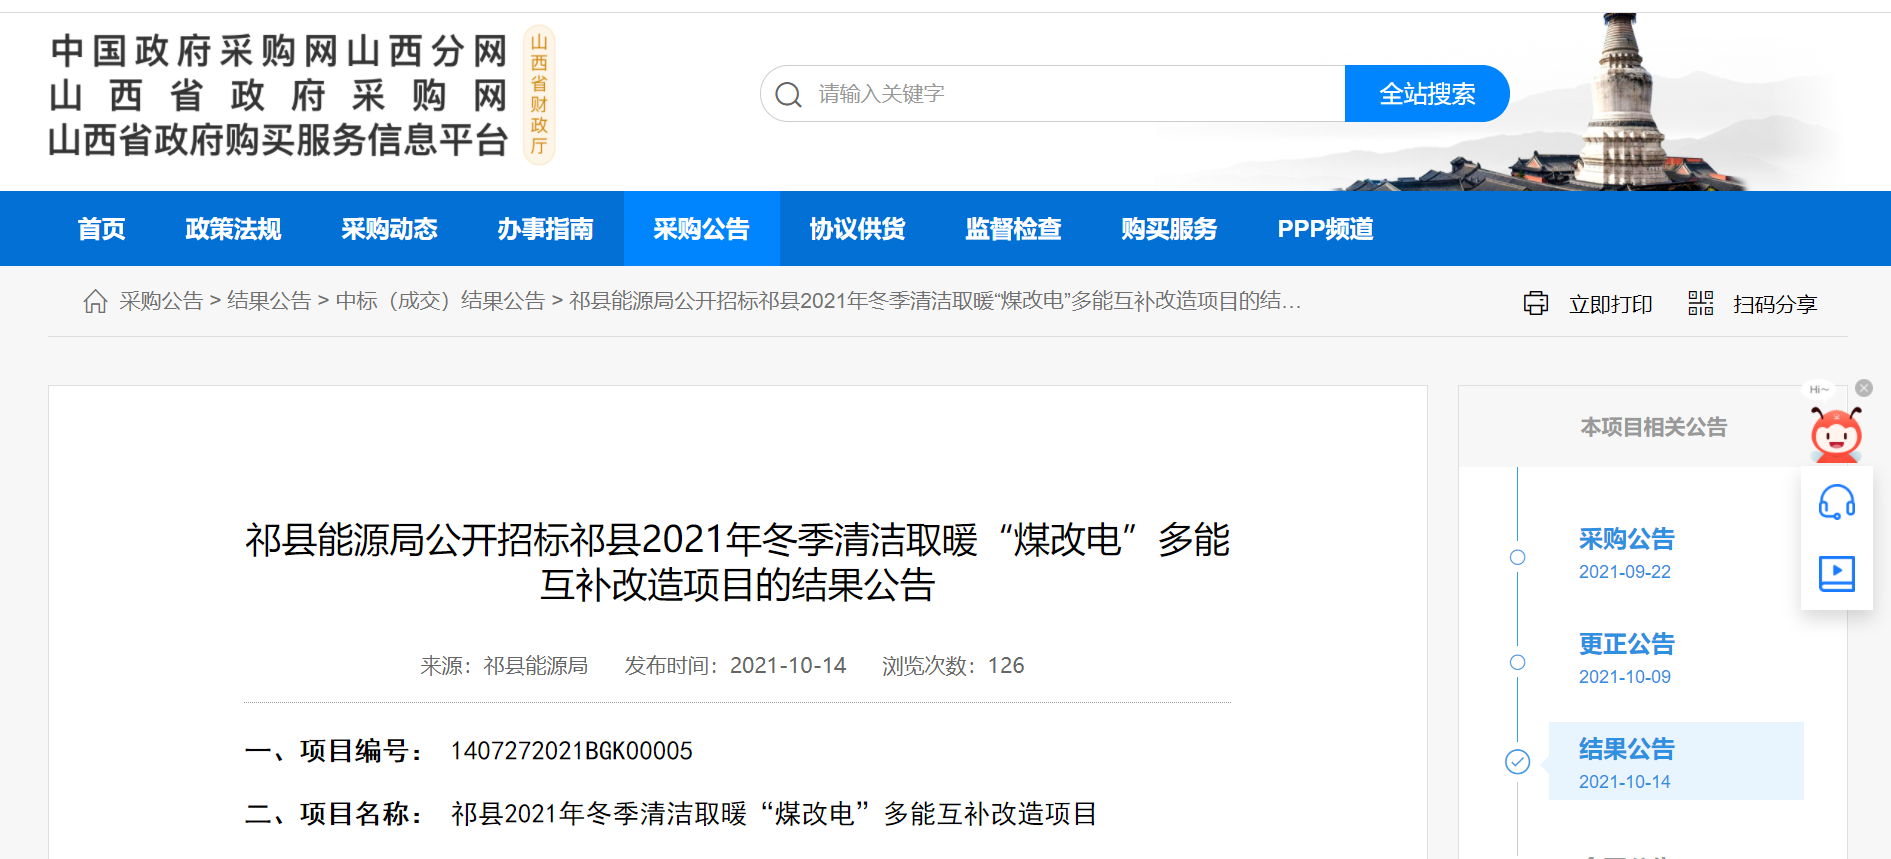This screenshot has width=1891, height=859.
Task: Click the printer icon for printing
Action: click(1535, 303)
